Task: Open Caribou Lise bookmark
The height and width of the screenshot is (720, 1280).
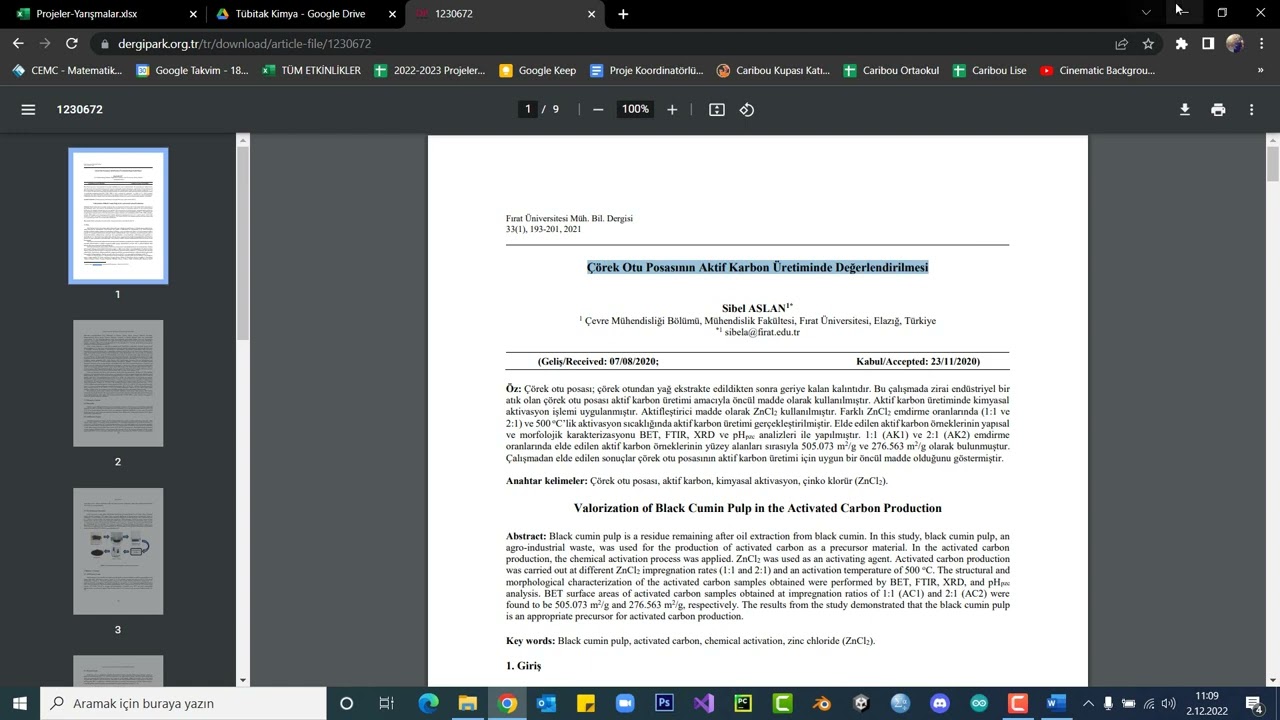Action: (990, 71)
